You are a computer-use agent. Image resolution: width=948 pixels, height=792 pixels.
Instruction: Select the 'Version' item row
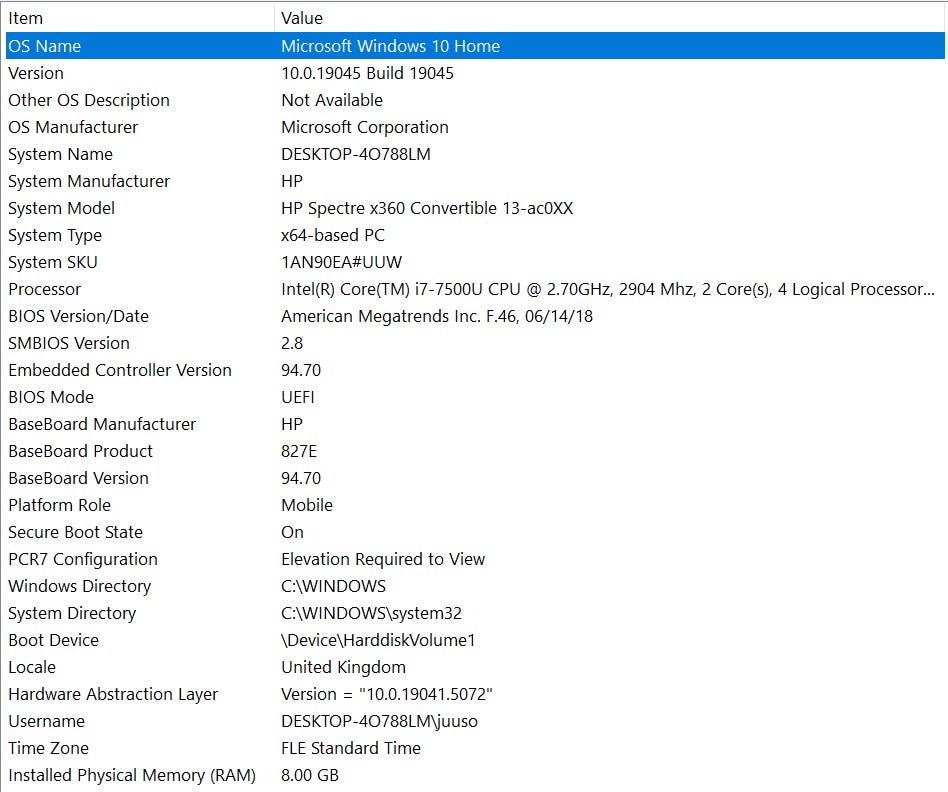point(36,73)
